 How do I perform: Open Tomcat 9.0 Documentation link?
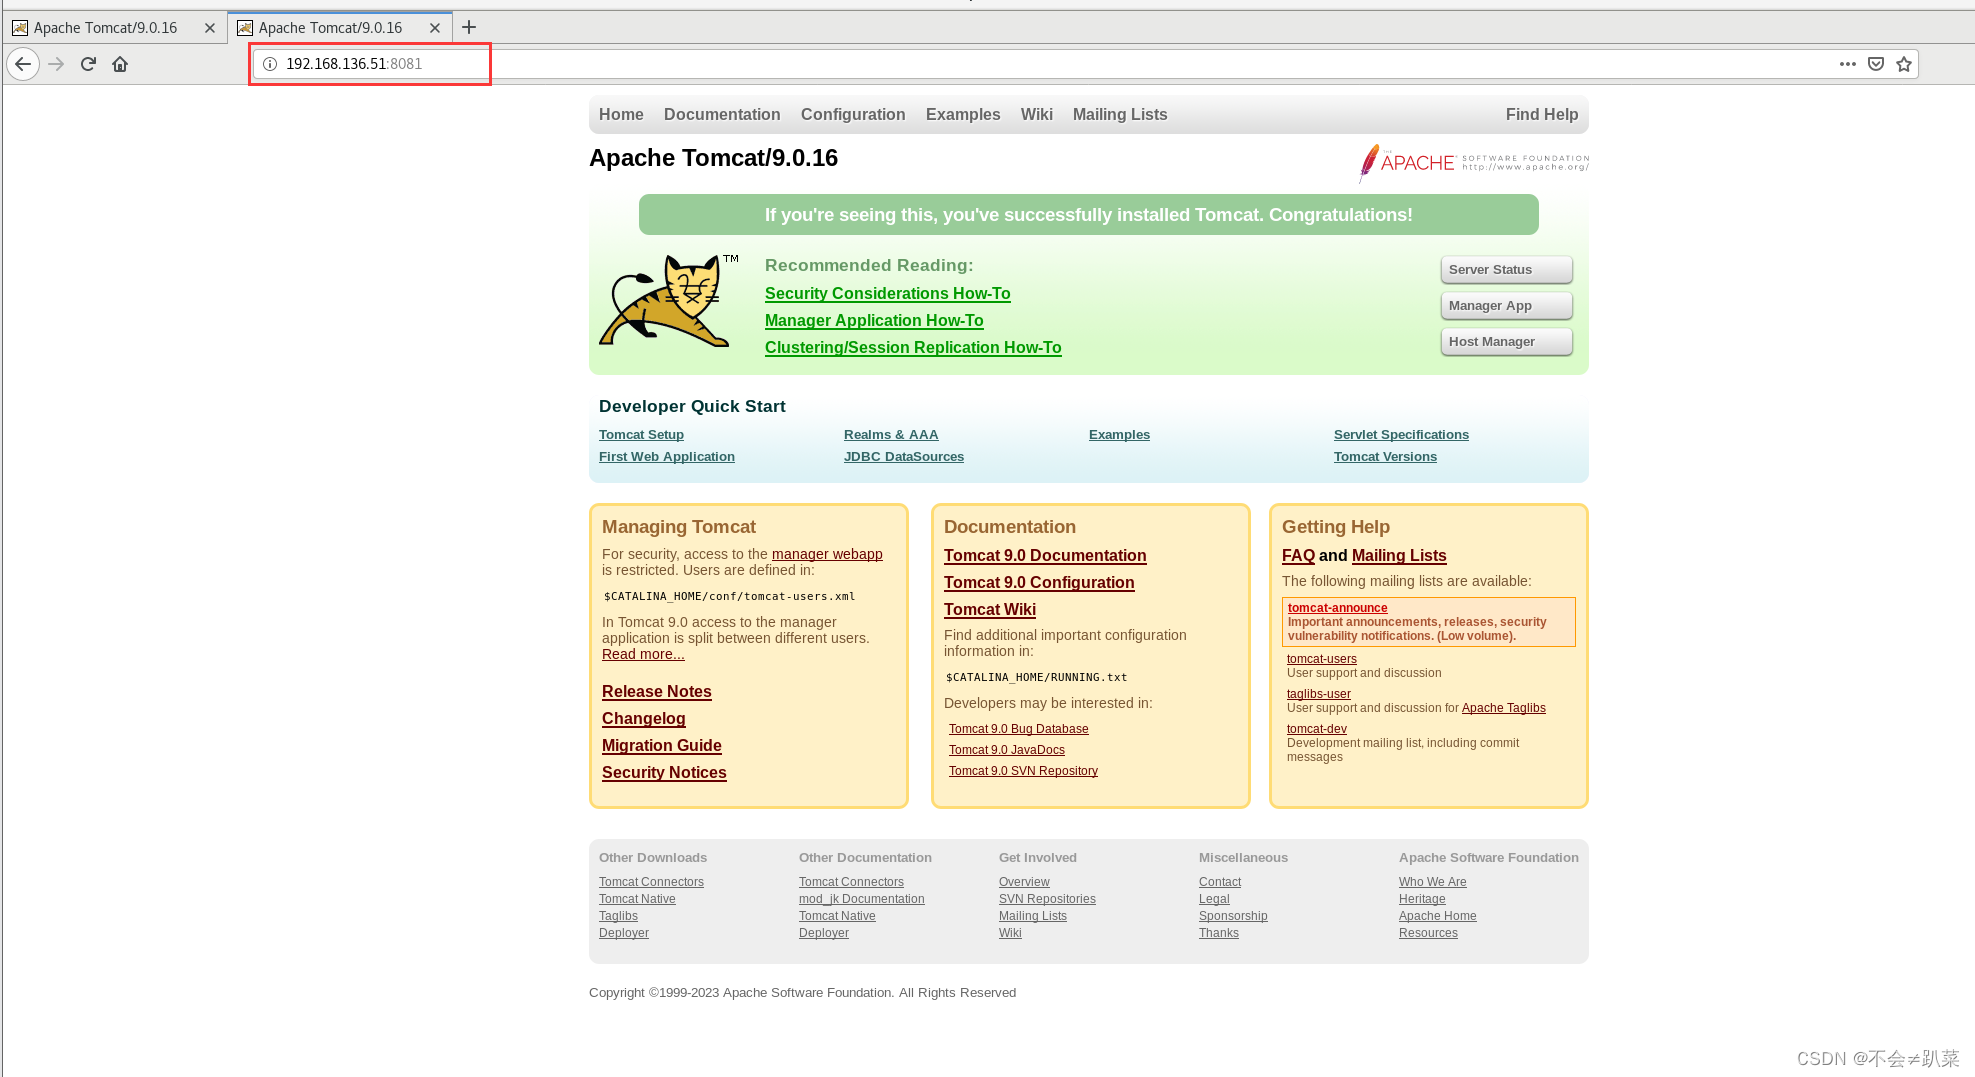(1045, 555)
